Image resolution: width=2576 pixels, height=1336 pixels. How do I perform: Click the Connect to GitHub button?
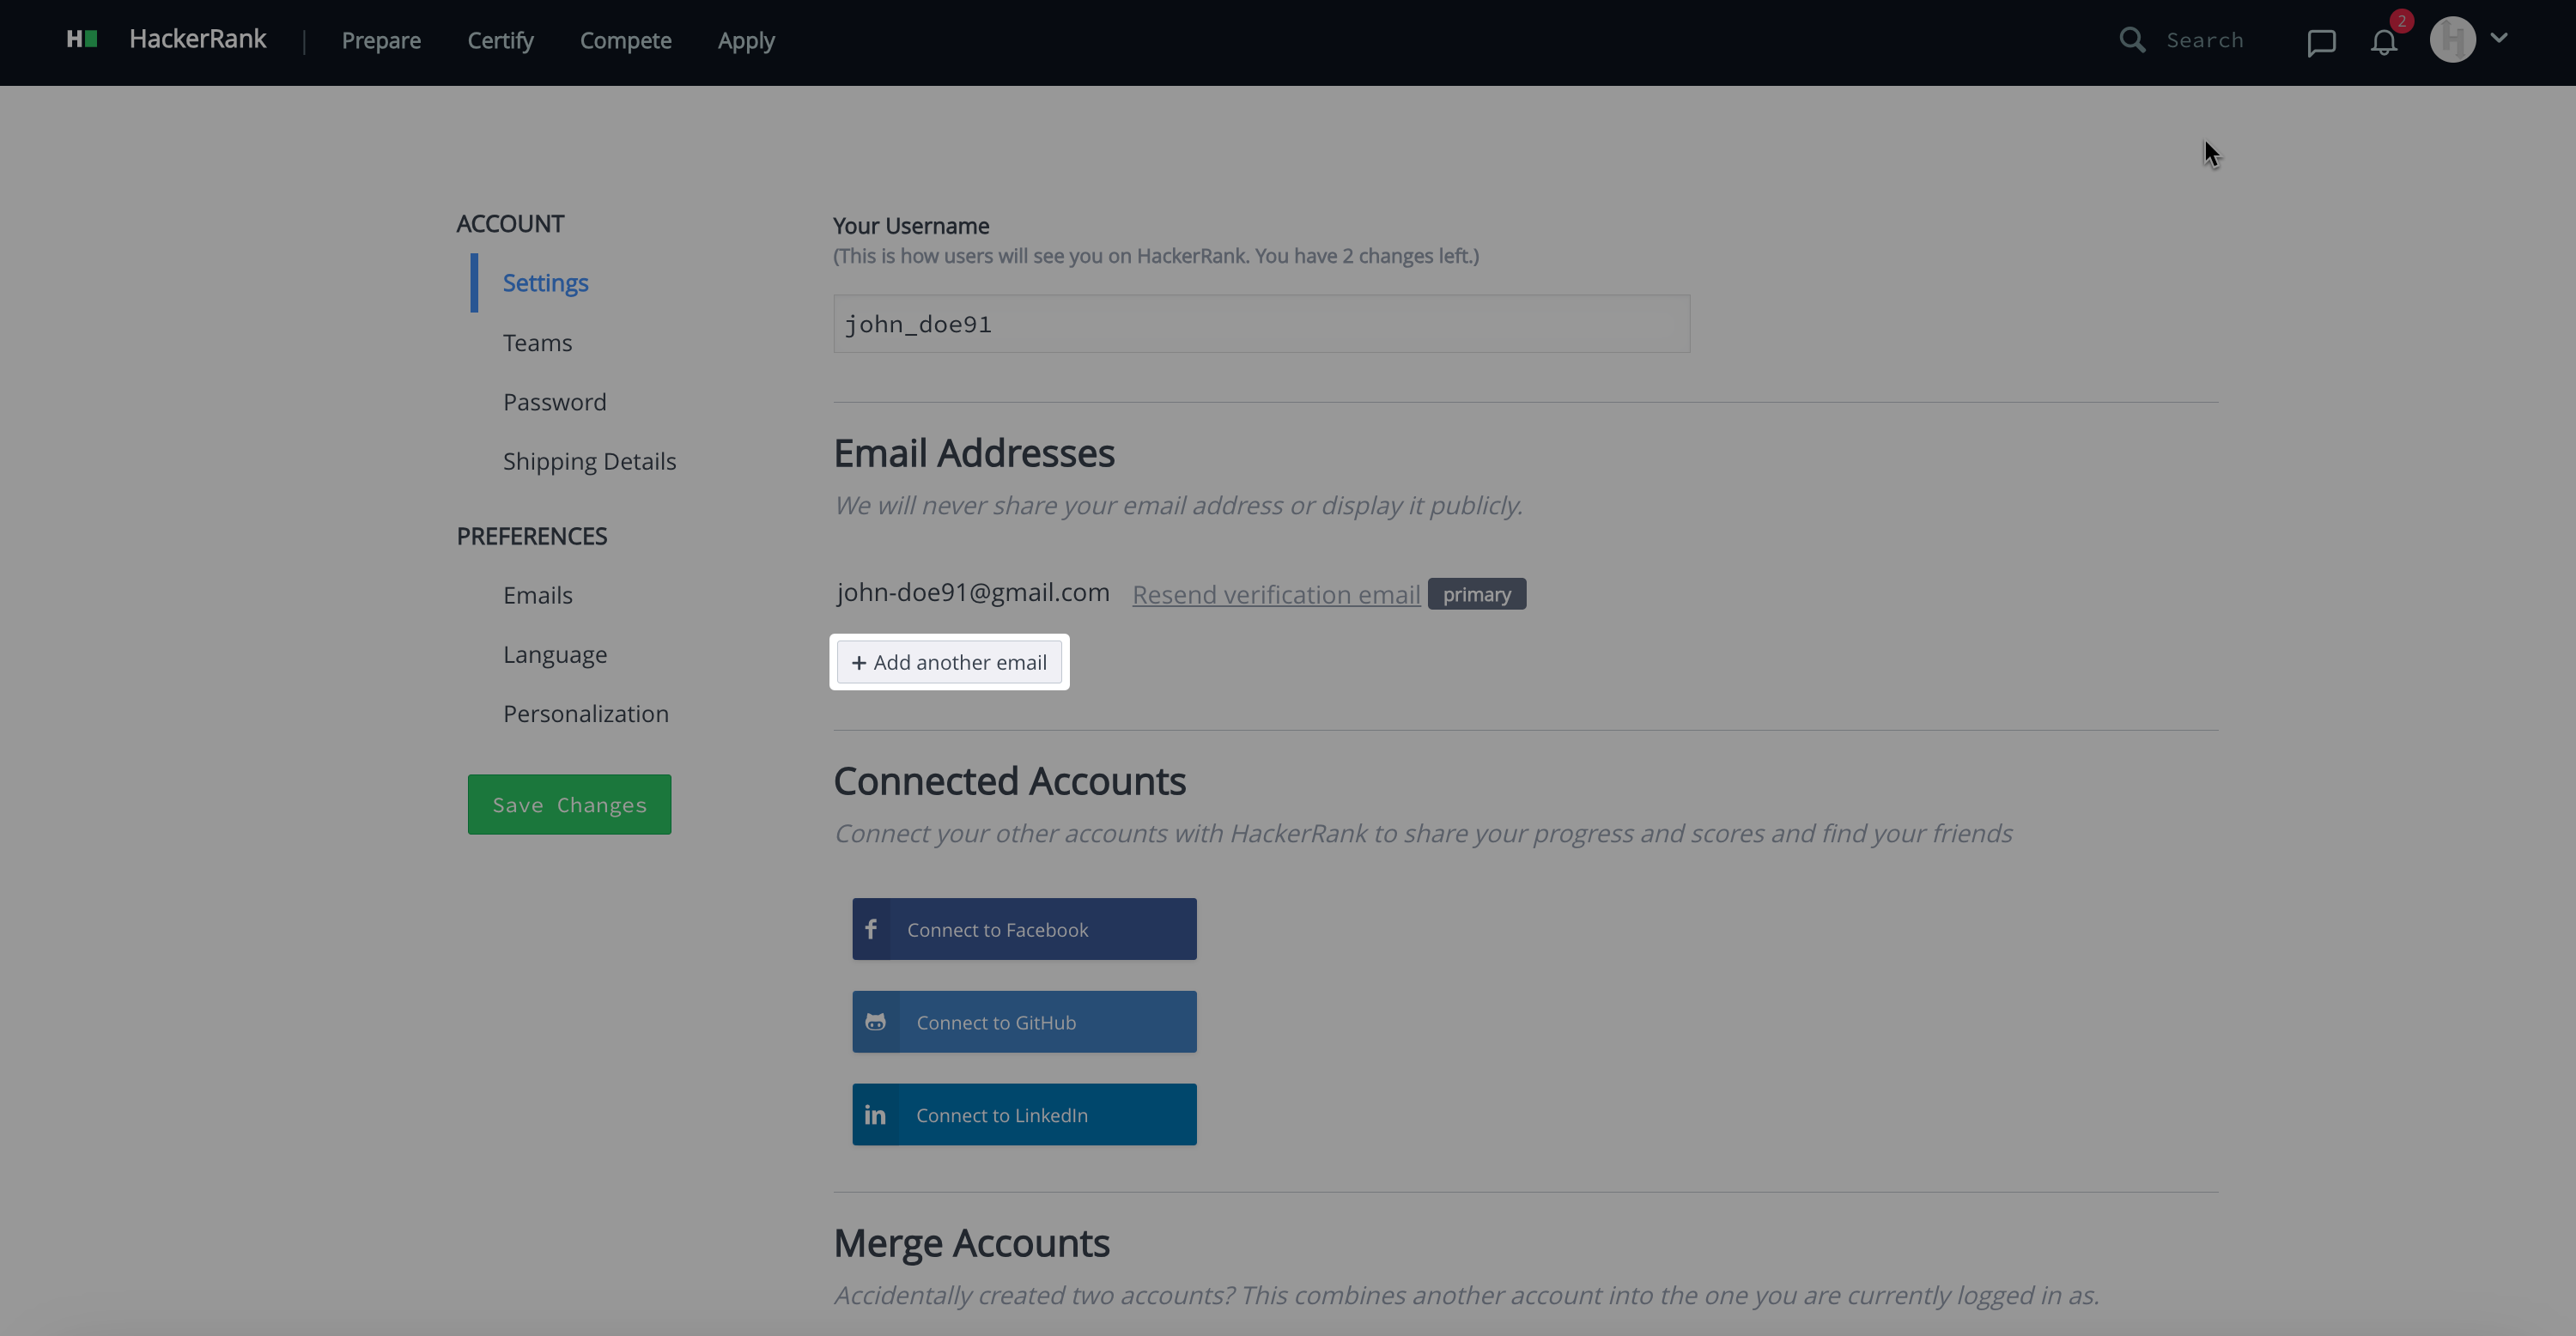tap(1024, 1022)
